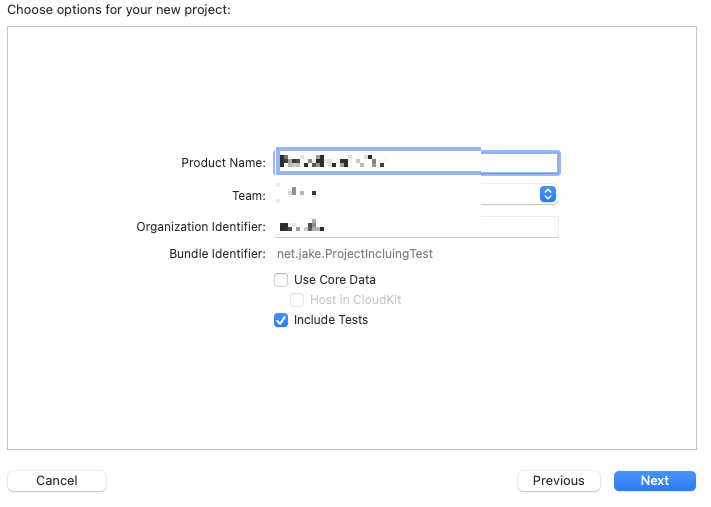Click the "Use Core Data" label text
711x507 pixels.
pyautogui.click(x=334, y=280)
